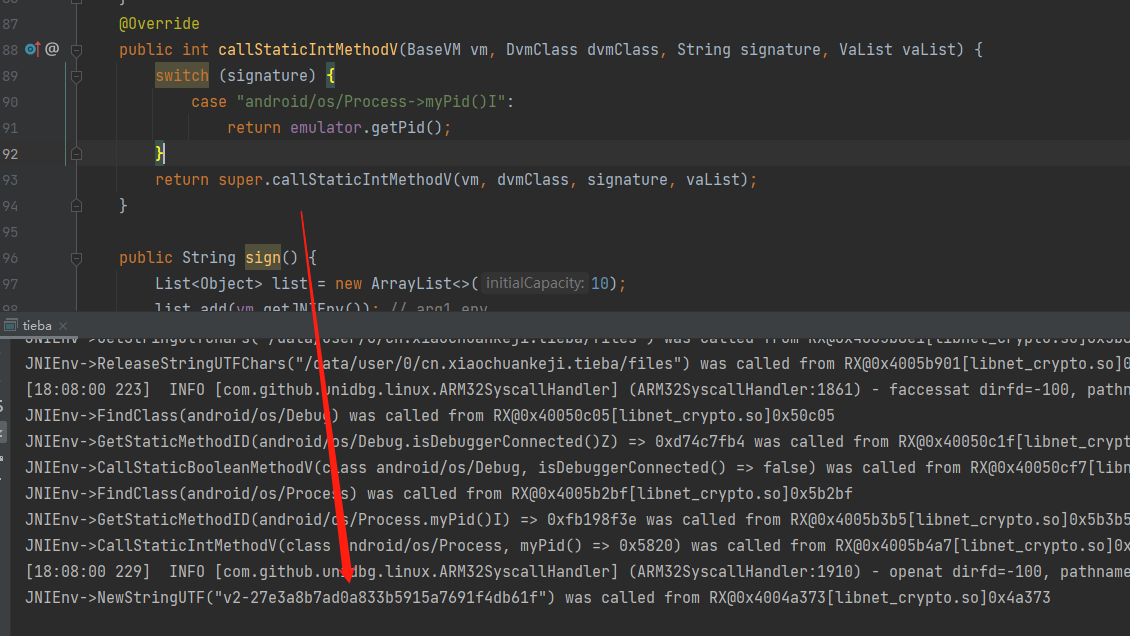Click line number 92 in the gutter
Screen dimensions: 1130x636
point(10,154)
